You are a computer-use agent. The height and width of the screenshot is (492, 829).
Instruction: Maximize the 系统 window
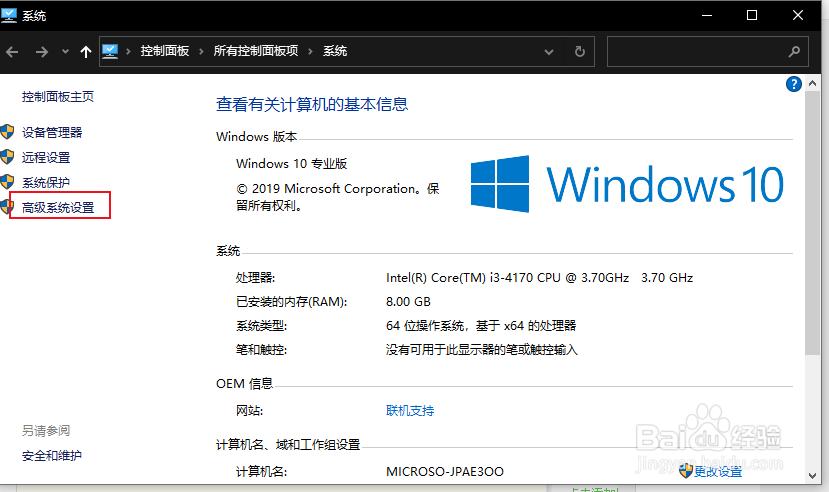pos(752,15)
